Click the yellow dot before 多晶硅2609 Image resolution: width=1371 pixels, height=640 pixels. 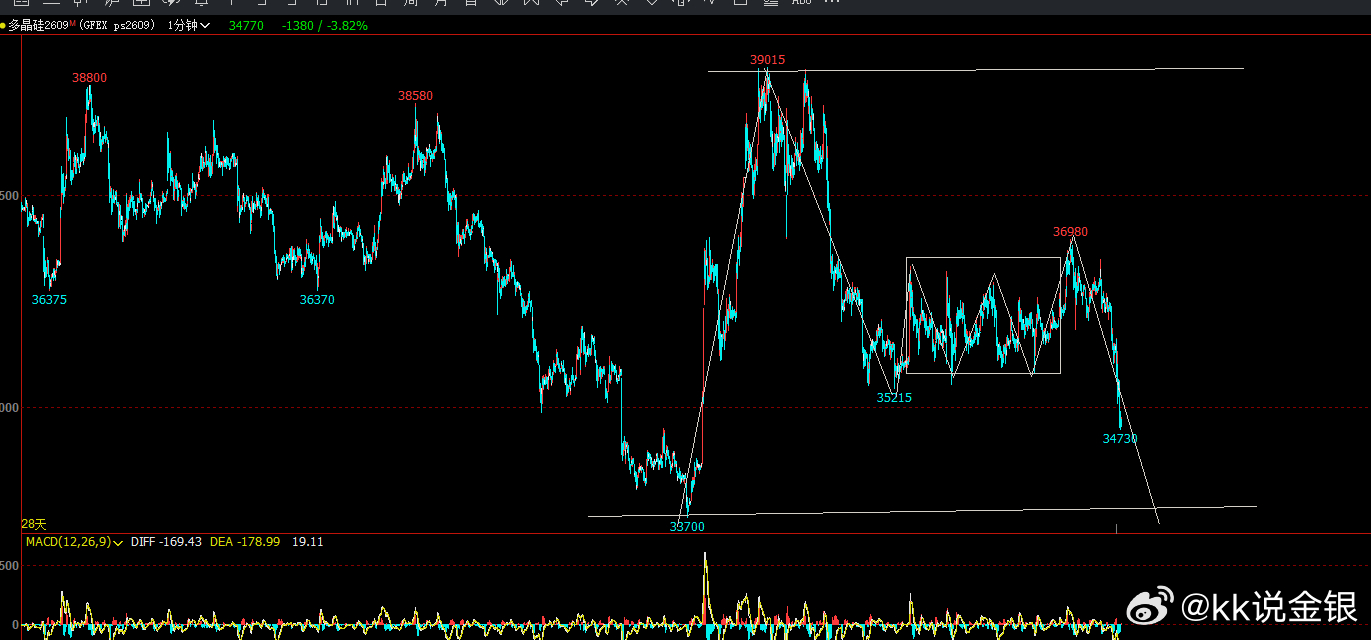(x=4, y=26)
